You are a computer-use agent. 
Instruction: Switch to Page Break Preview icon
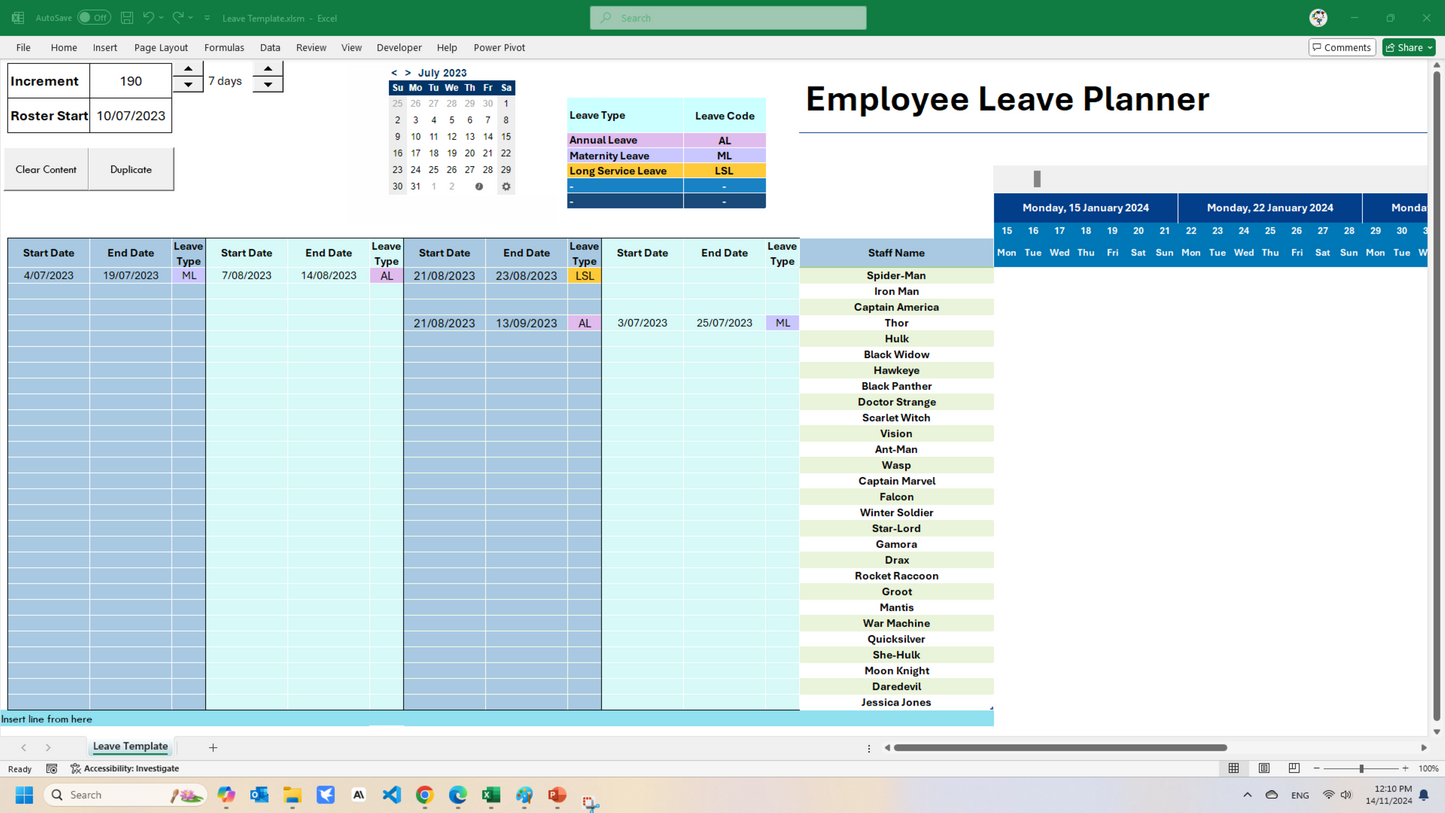pos(1294,768)
